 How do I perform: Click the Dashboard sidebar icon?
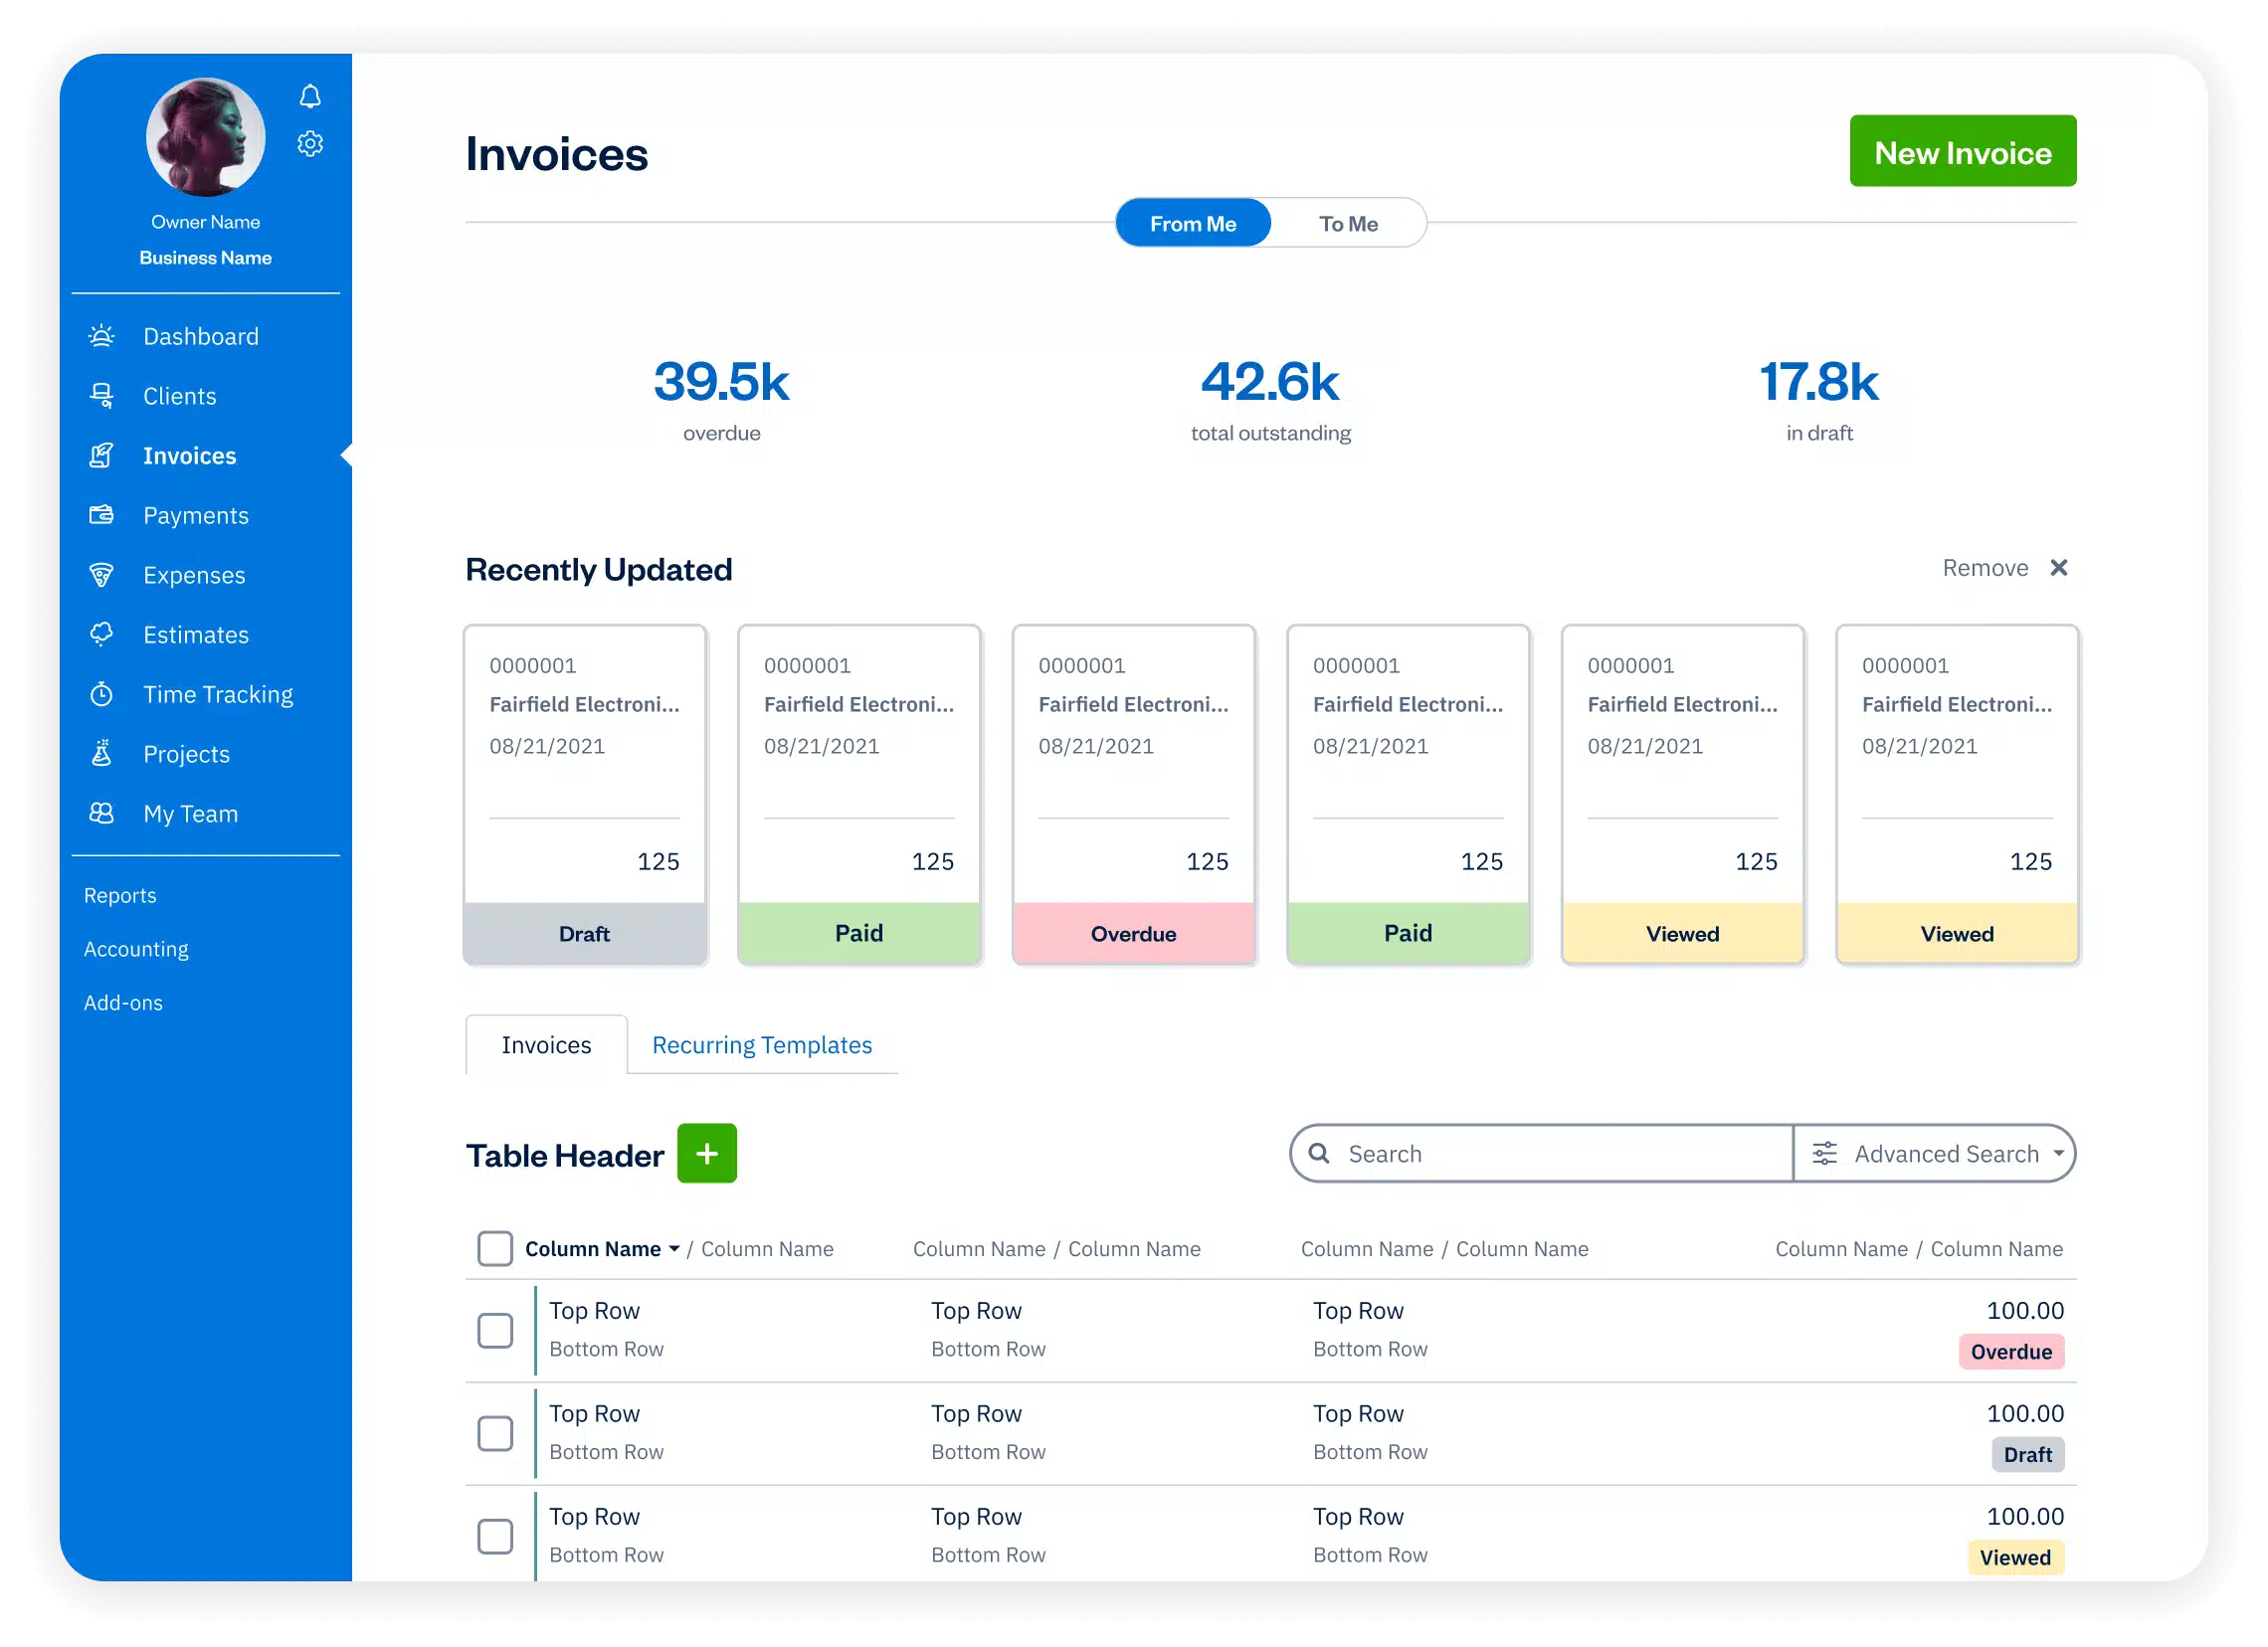(x=100, y=335)
